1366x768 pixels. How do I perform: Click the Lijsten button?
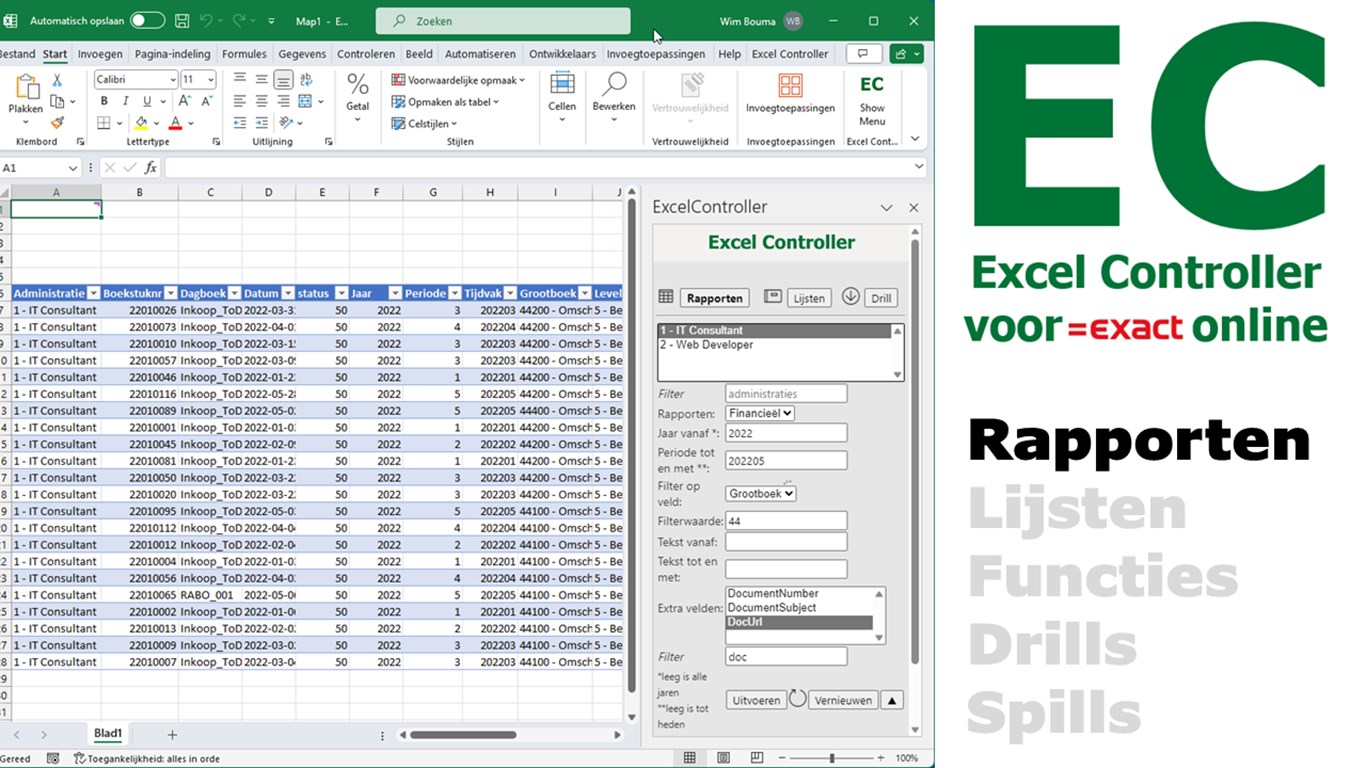[x=809, y=298]
